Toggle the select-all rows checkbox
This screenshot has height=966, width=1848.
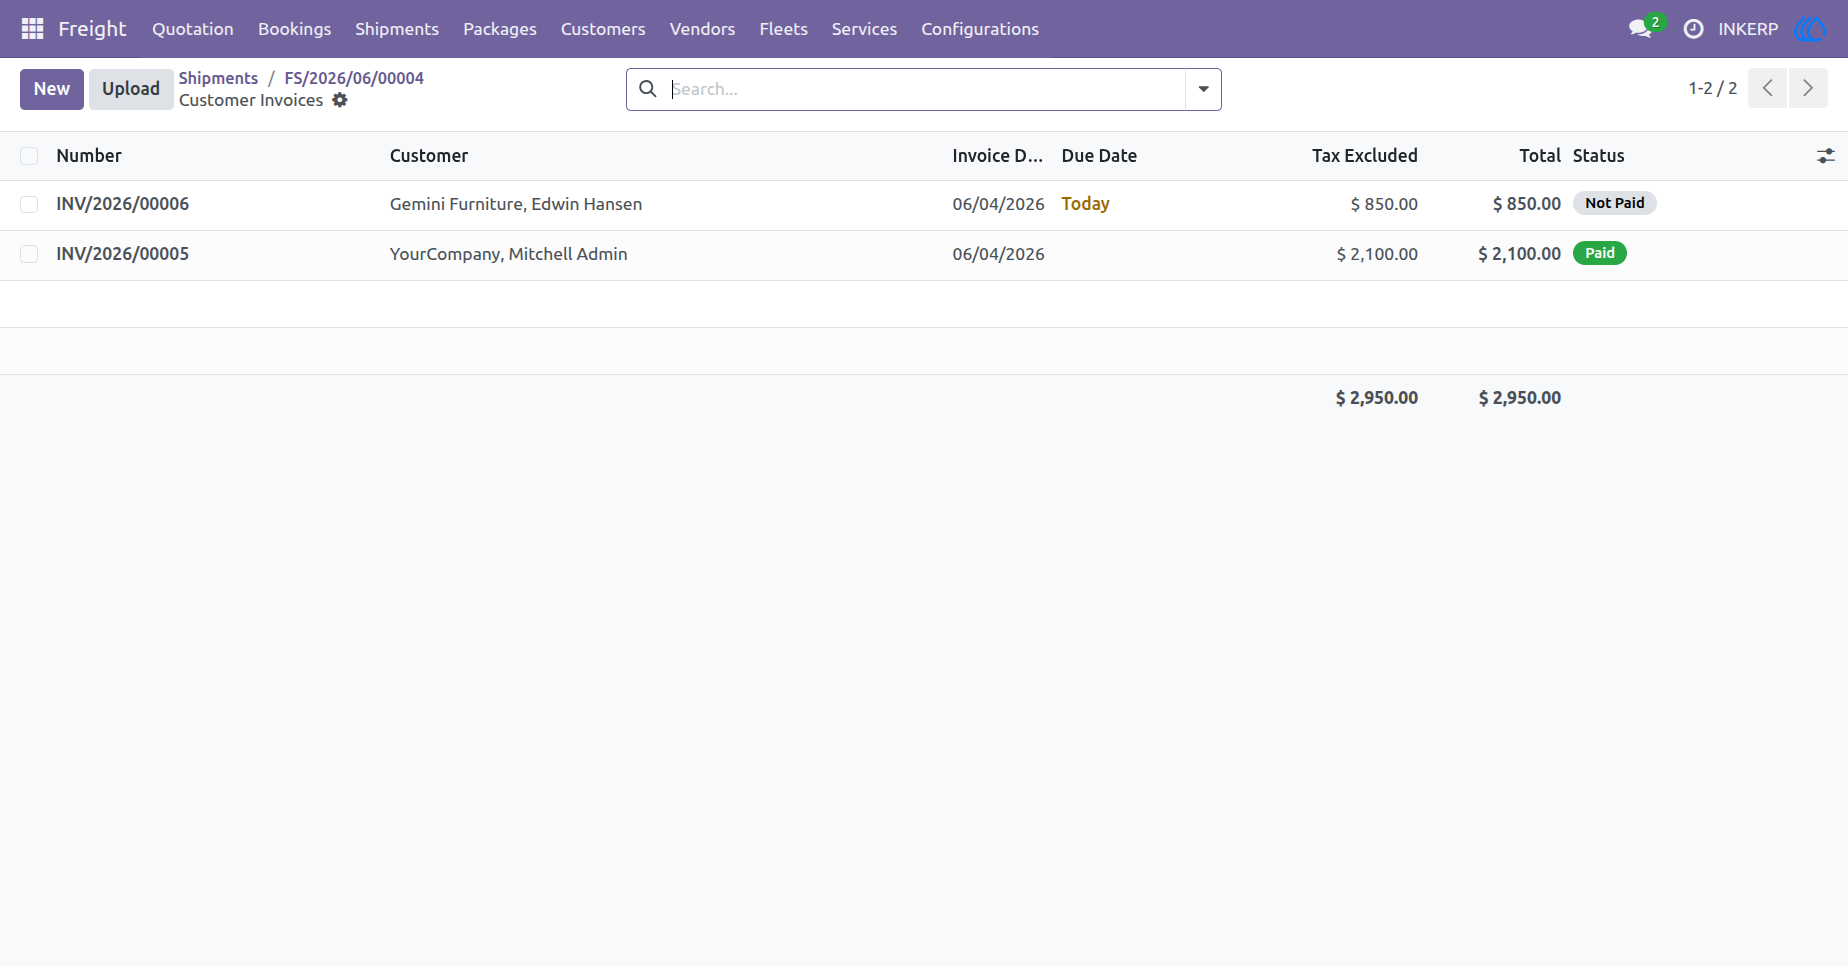click(x=29, y=156)
